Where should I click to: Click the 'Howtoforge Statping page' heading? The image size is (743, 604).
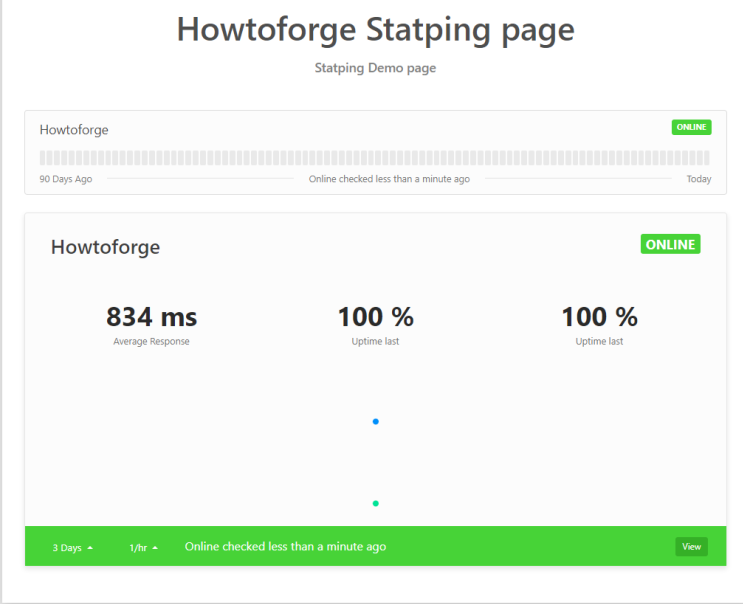(375, 30)
